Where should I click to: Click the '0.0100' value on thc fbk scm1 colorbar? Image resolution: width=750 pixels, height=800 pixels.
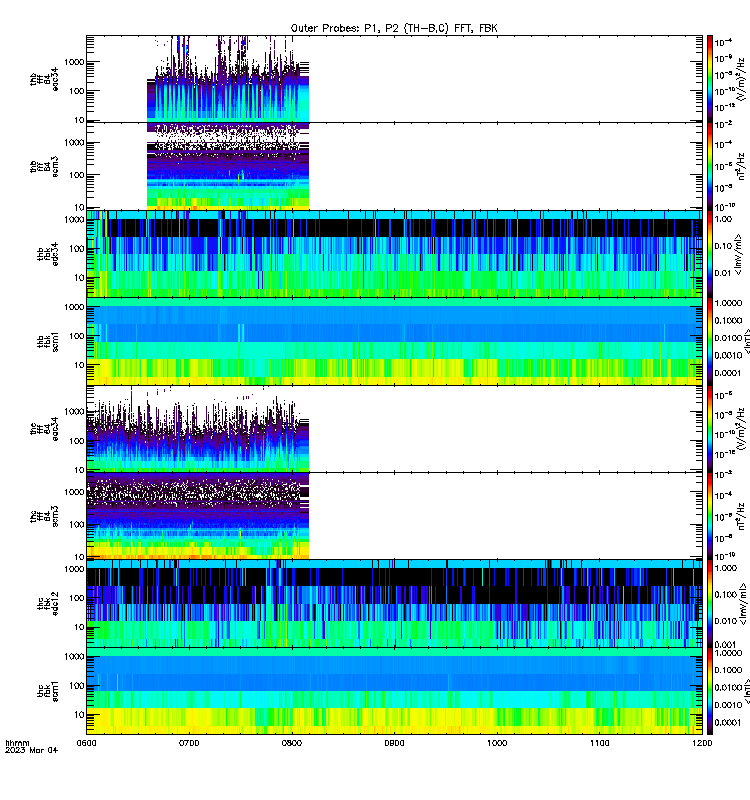(728, 687)
